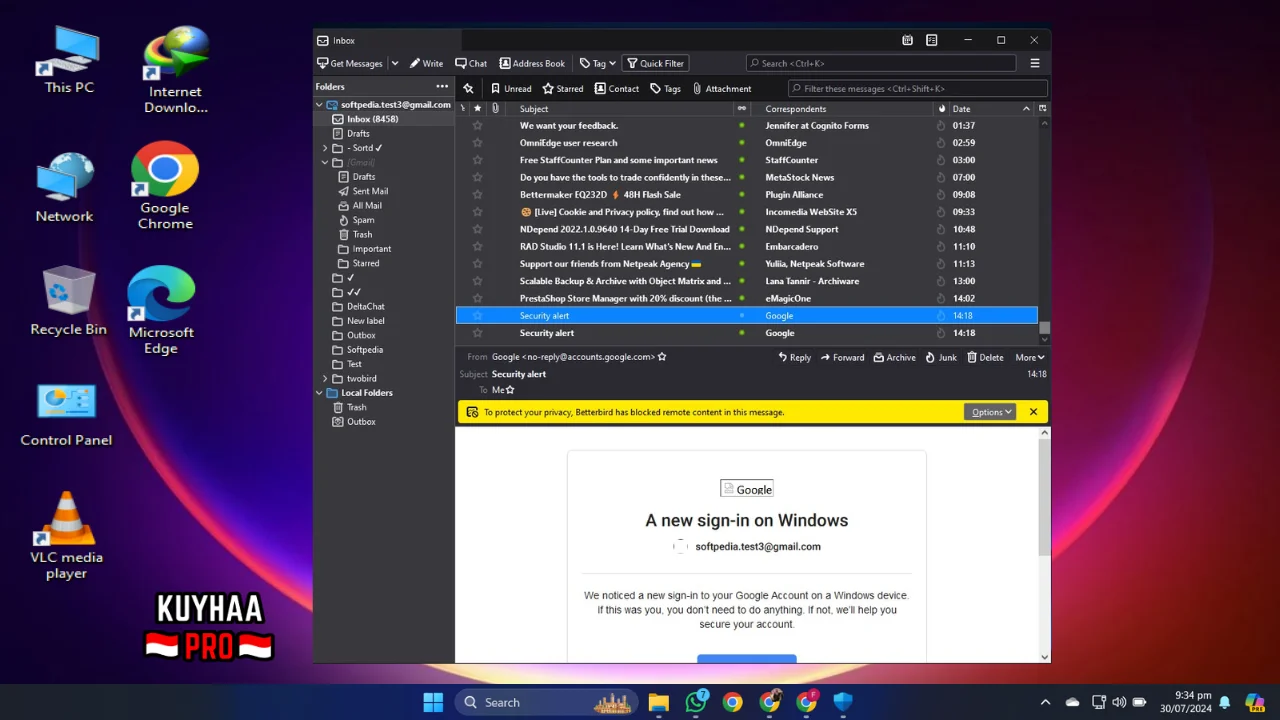Expand the - Sortd folder
Screen dimensions: 1280x720
tap(325, 148)
